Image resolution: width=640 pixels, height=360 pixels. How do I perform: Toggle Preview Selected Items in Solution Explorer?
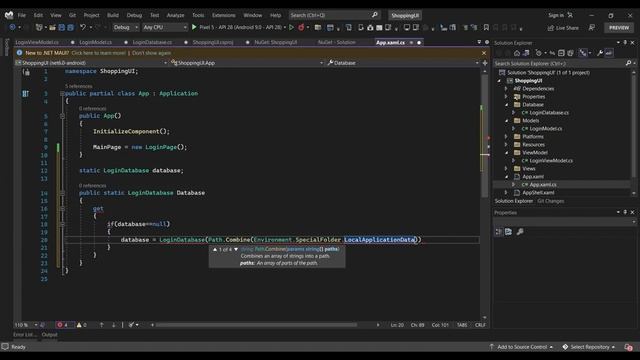609,53
